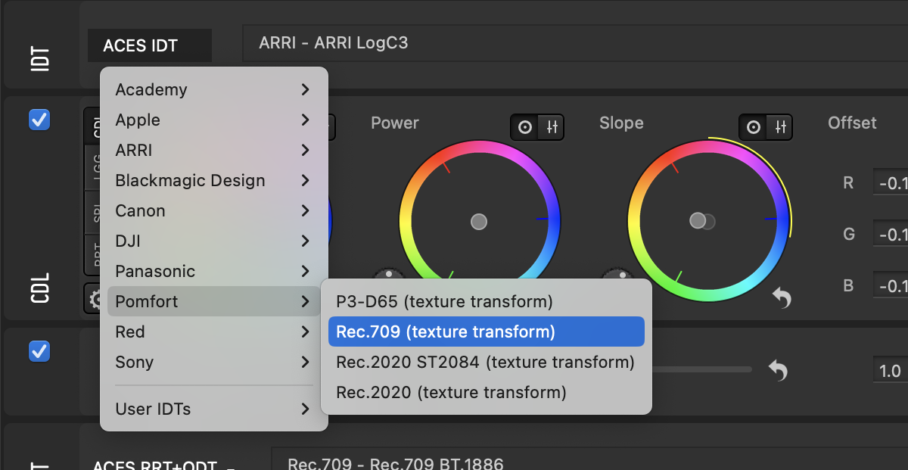
Task: Open the Rec.709 BT.1886 ODT selector
Action: click(x=590, y=460)
